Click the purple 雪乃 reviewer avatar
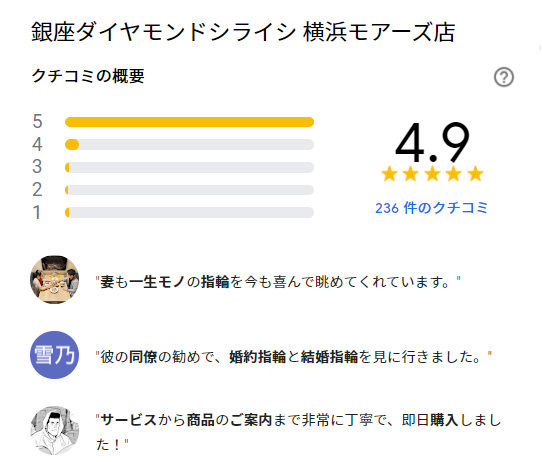This screenshot has width=542, height=462. (55, 355)
